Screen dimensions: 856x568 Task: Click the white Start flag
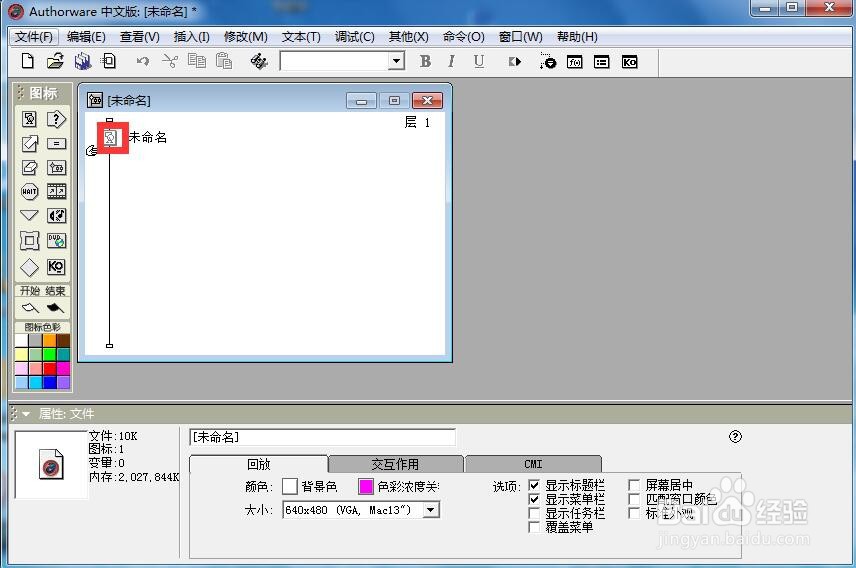[x=30, y=309]
